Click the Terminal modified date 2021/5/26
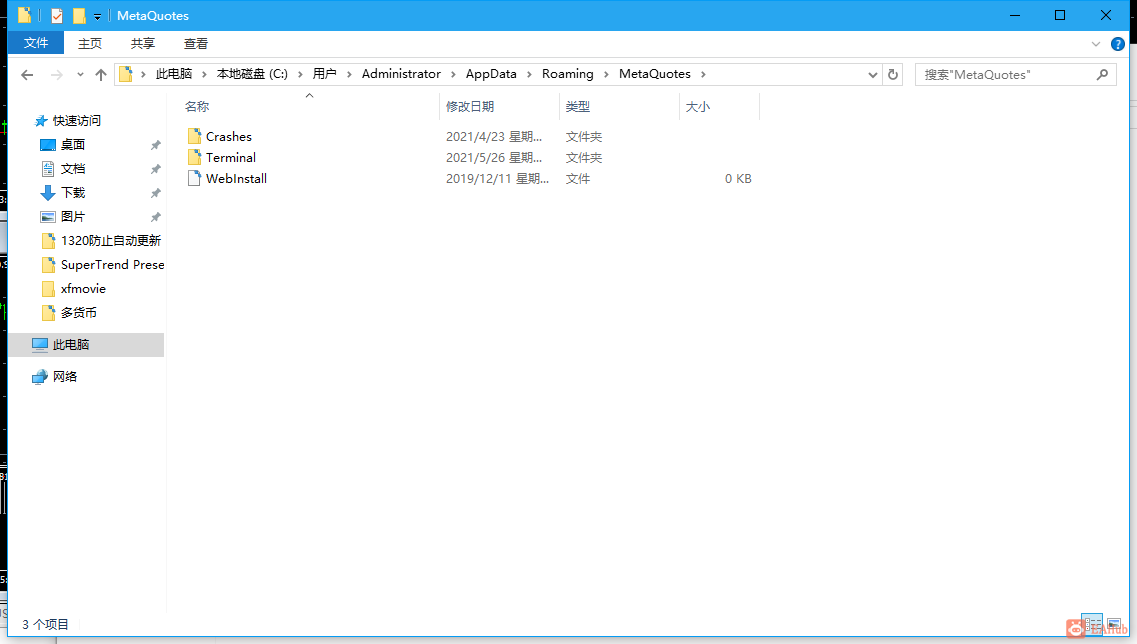 coord(494,157)
